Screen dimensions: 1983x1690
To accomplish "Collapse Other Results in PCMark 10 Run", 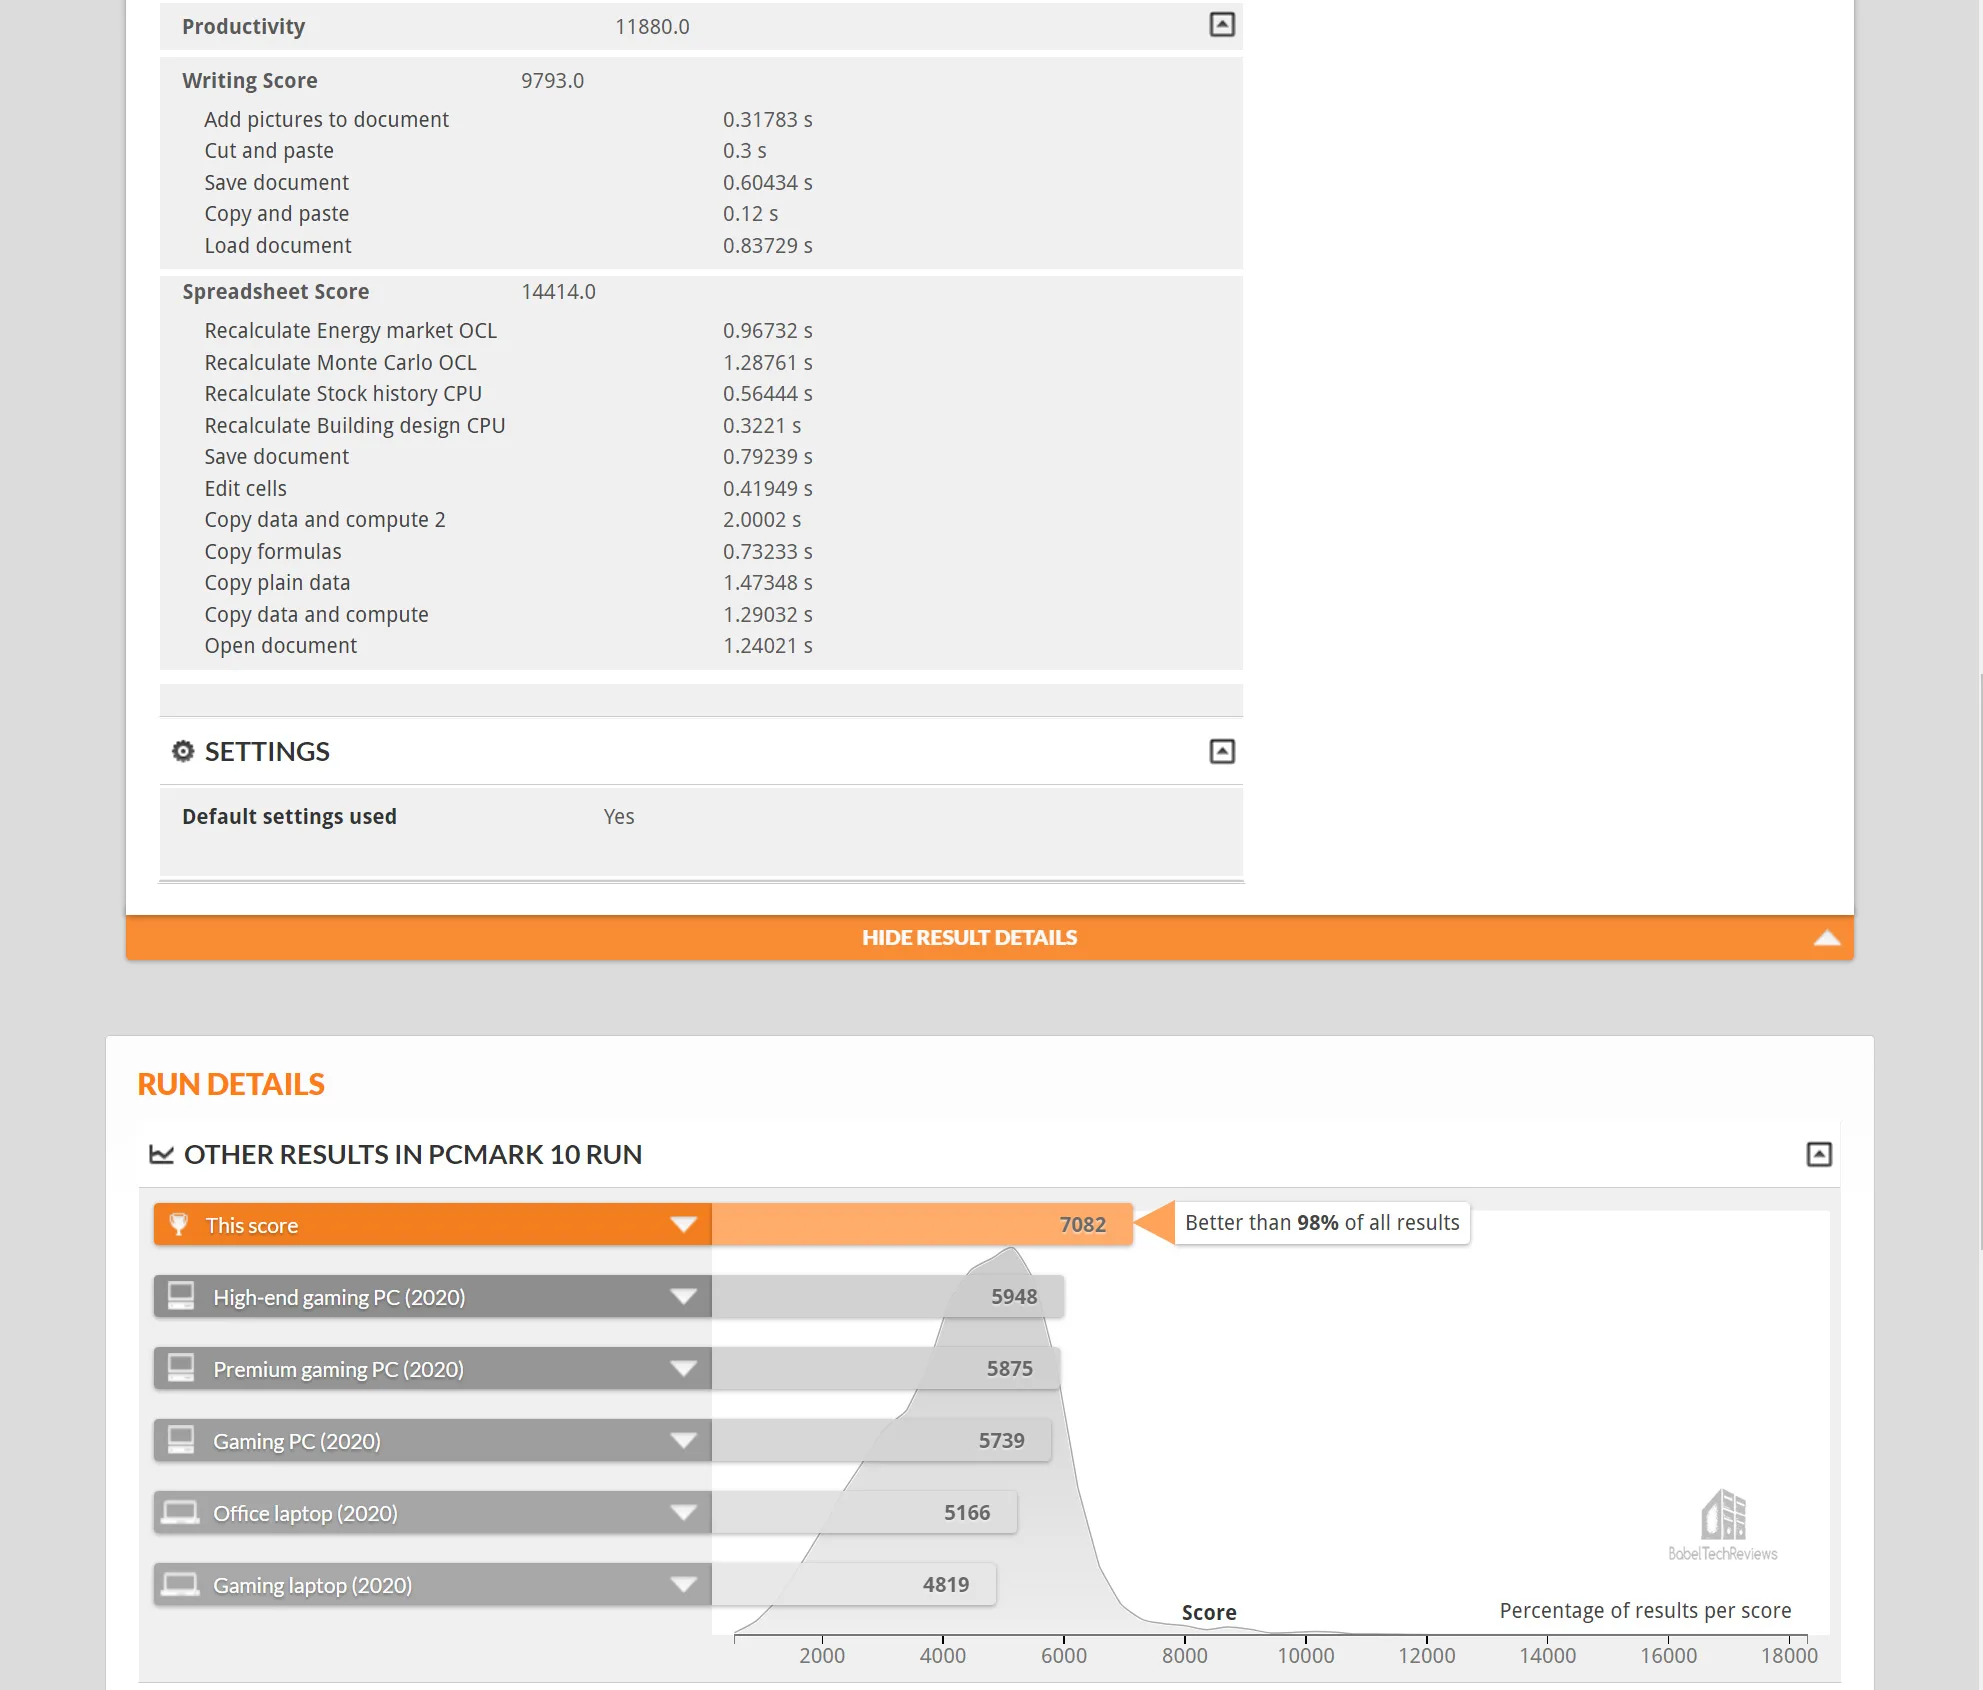I will 1818,1154.
